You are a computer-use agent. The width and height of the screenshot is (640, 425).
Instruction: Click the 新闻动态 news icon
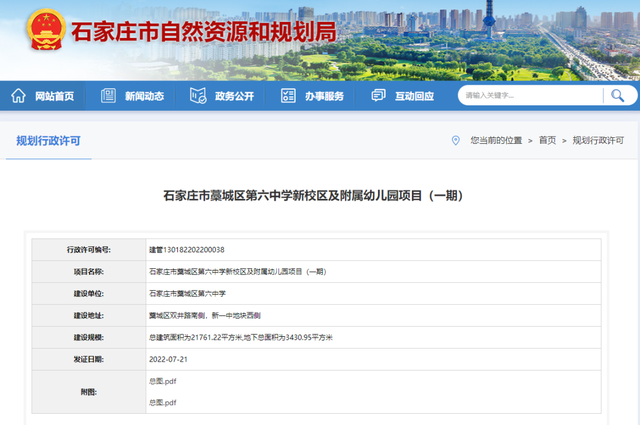(108, 96)
